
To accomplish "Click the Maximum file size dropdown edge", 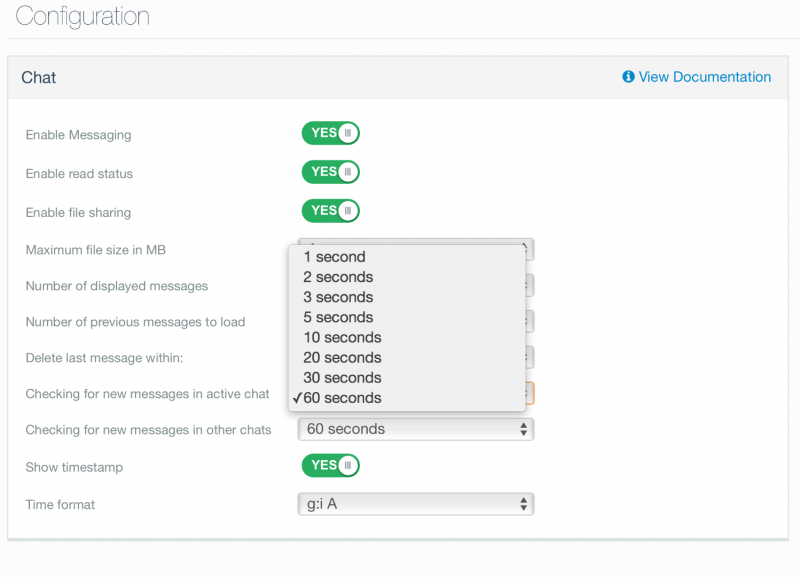I will tap(530, 249).
